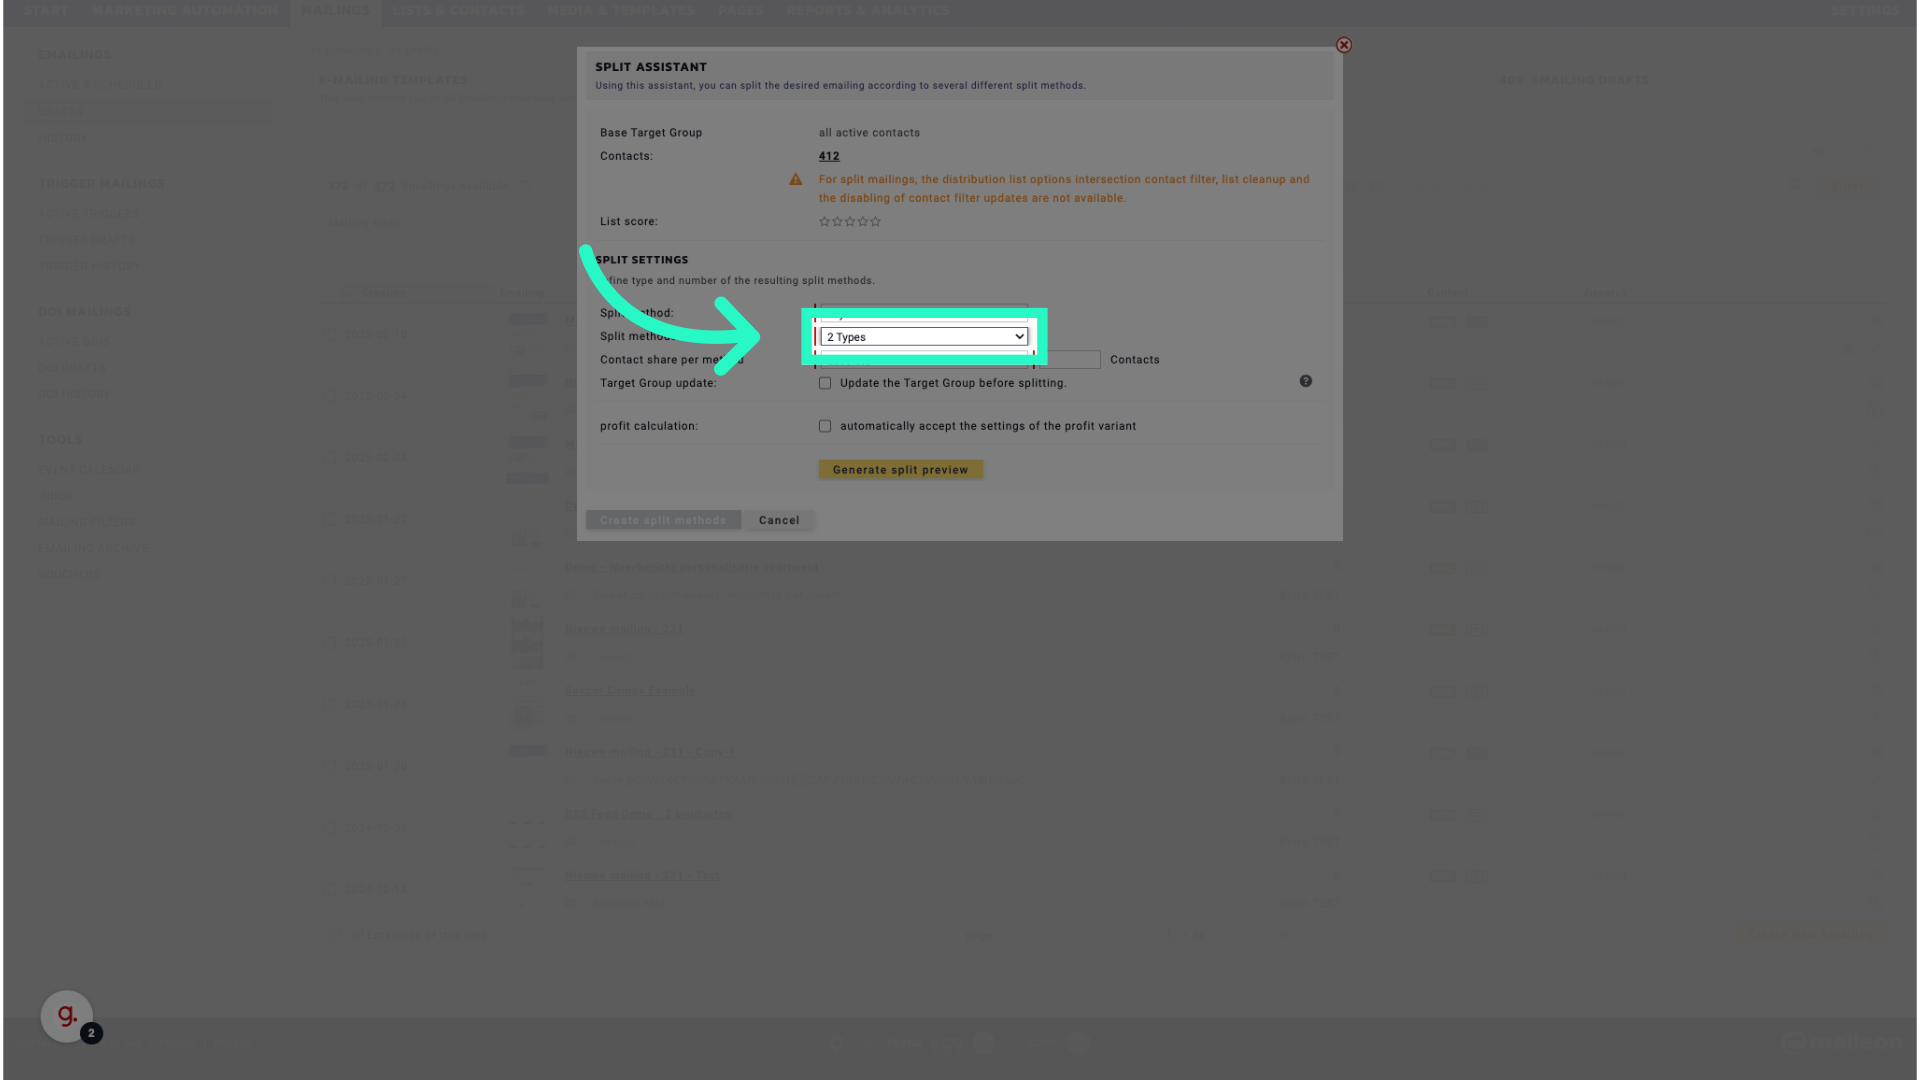The image size is (1920, 1080).
Task: Click the SPLIT ASSISTANT dialog heading
Action: click(651, 67)
